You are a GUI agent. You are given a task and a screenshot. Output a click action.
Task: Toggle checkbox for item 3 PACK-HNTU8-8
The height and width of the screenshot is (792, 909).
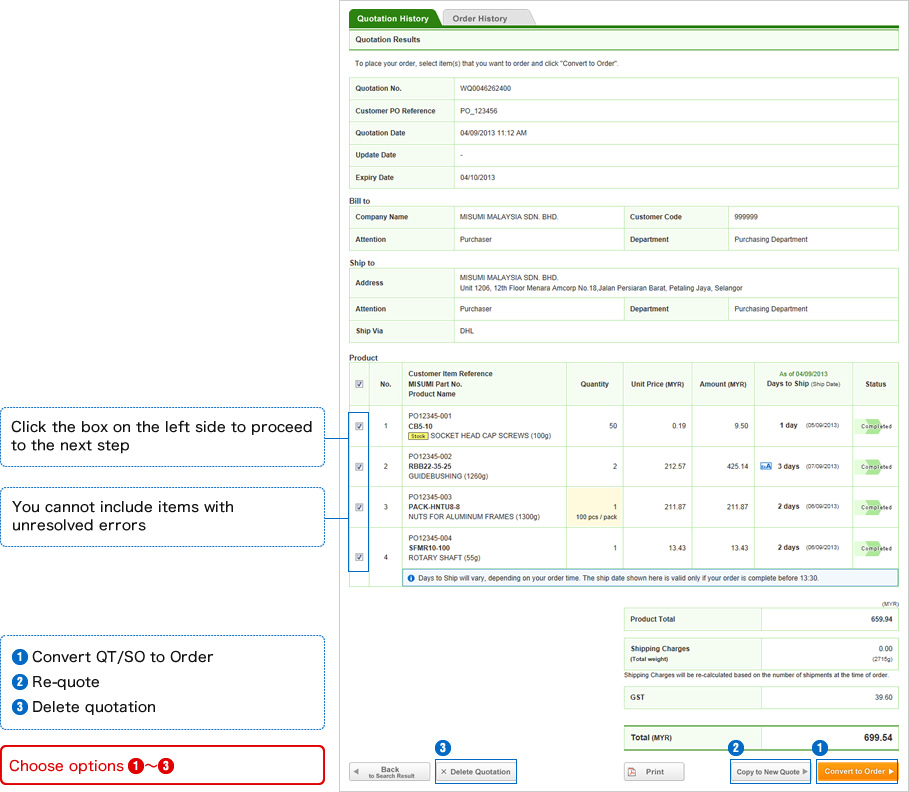point(359,507)
